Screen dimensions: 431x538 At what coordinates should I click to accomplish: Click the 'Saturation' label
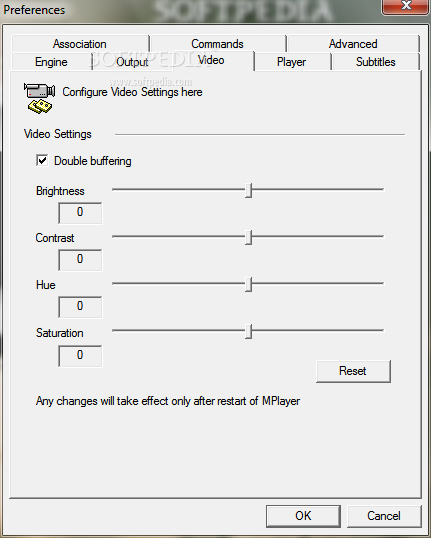[60, 333]
